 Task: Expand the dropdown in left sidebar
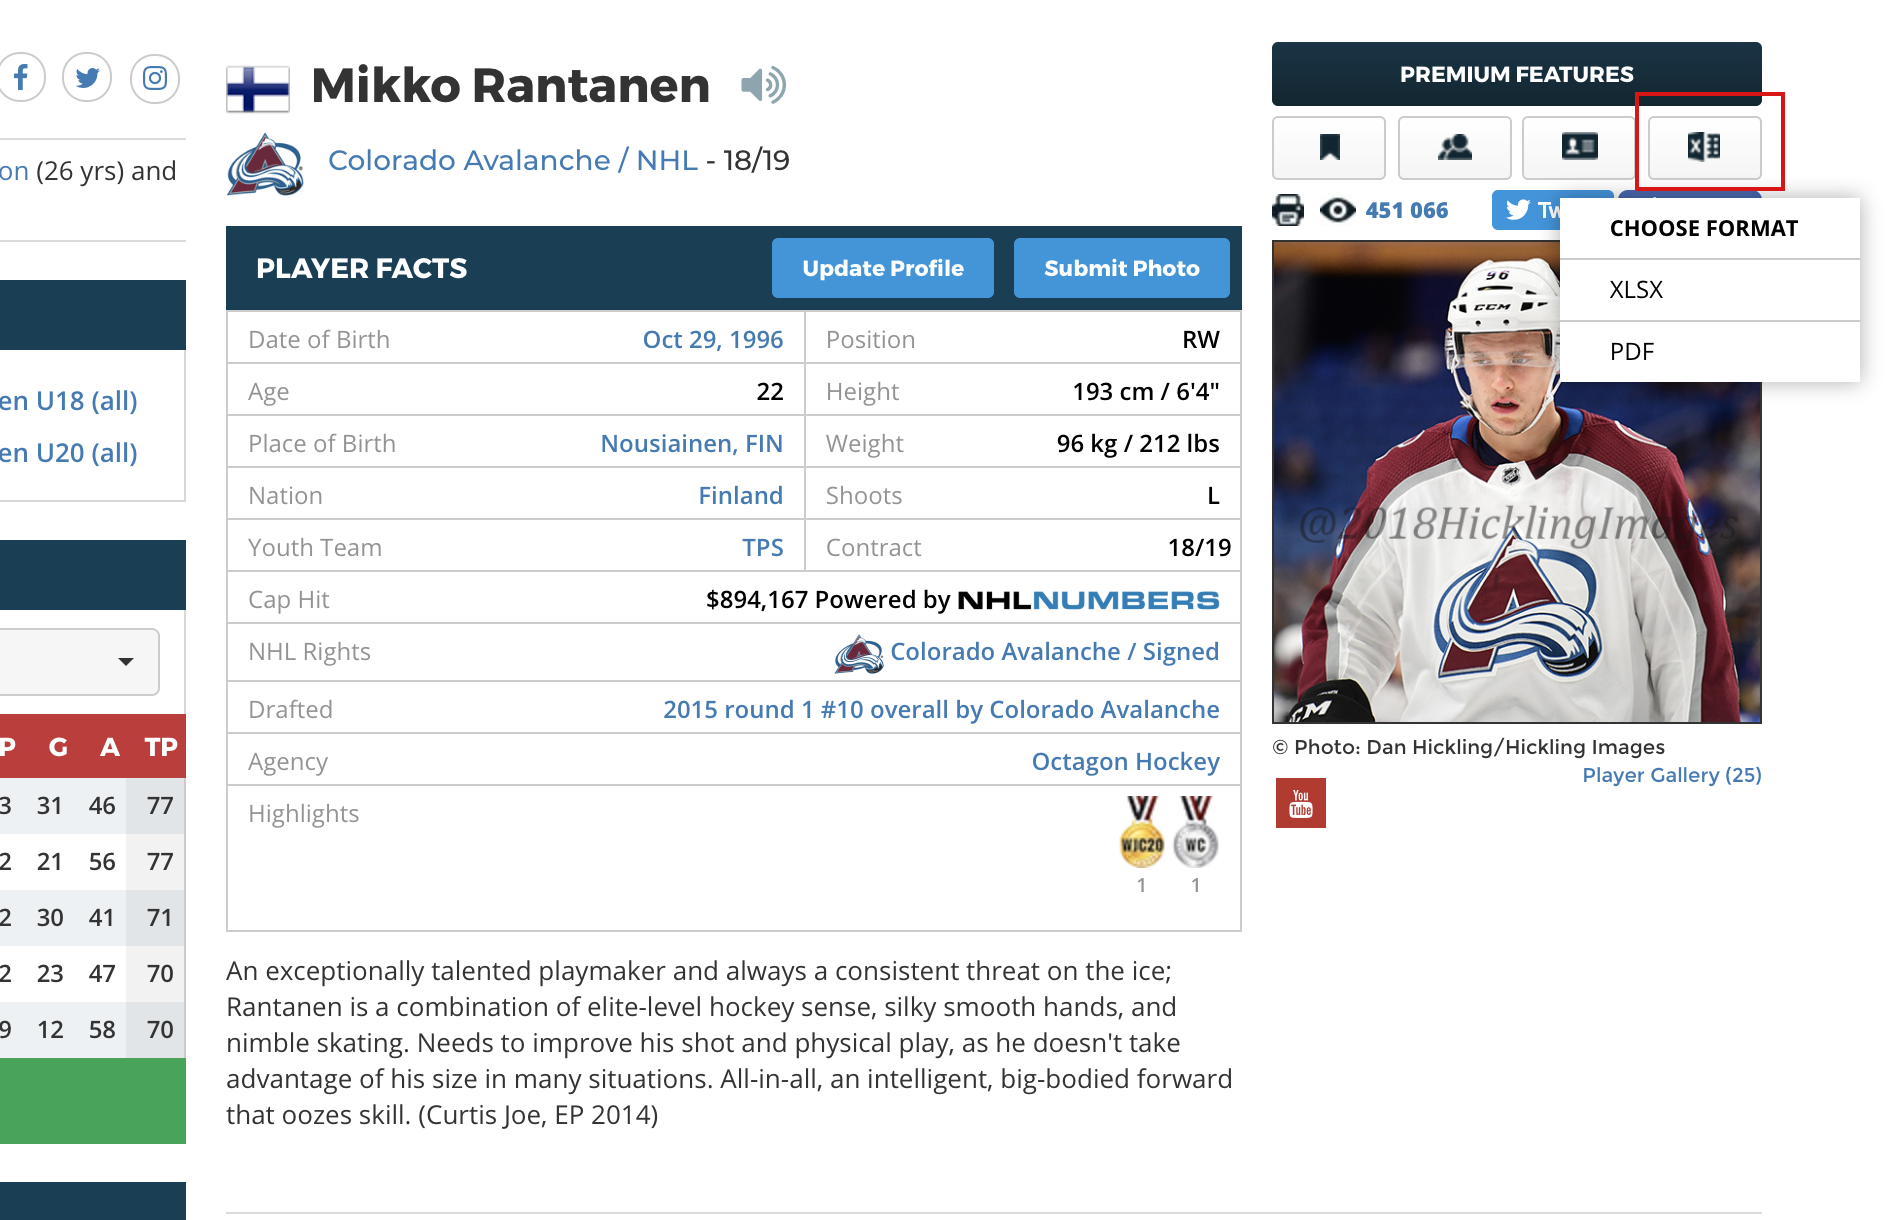(x=79, y=661)
